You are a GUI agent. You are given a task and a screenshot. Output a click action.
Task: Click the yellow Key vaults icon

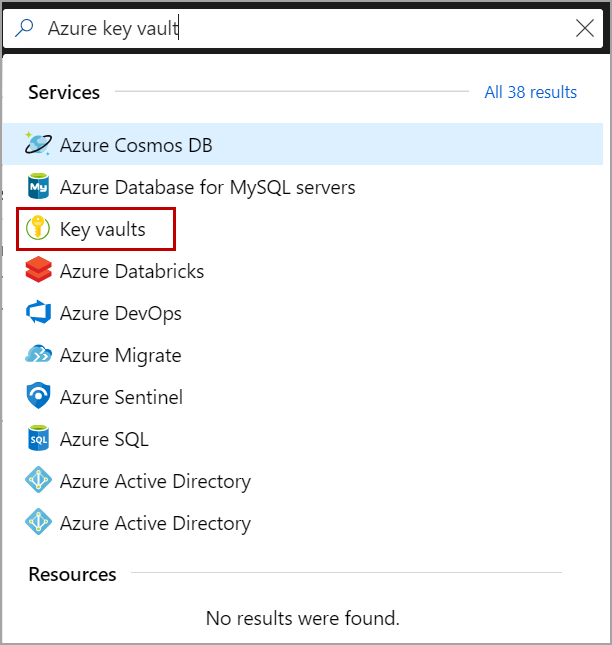[x=39, y=229]
